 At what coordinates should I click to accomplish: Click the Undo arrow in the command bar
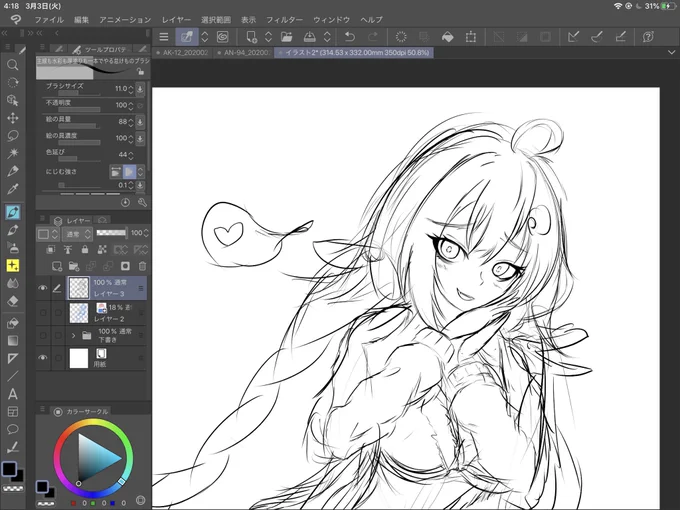[350, 37]
